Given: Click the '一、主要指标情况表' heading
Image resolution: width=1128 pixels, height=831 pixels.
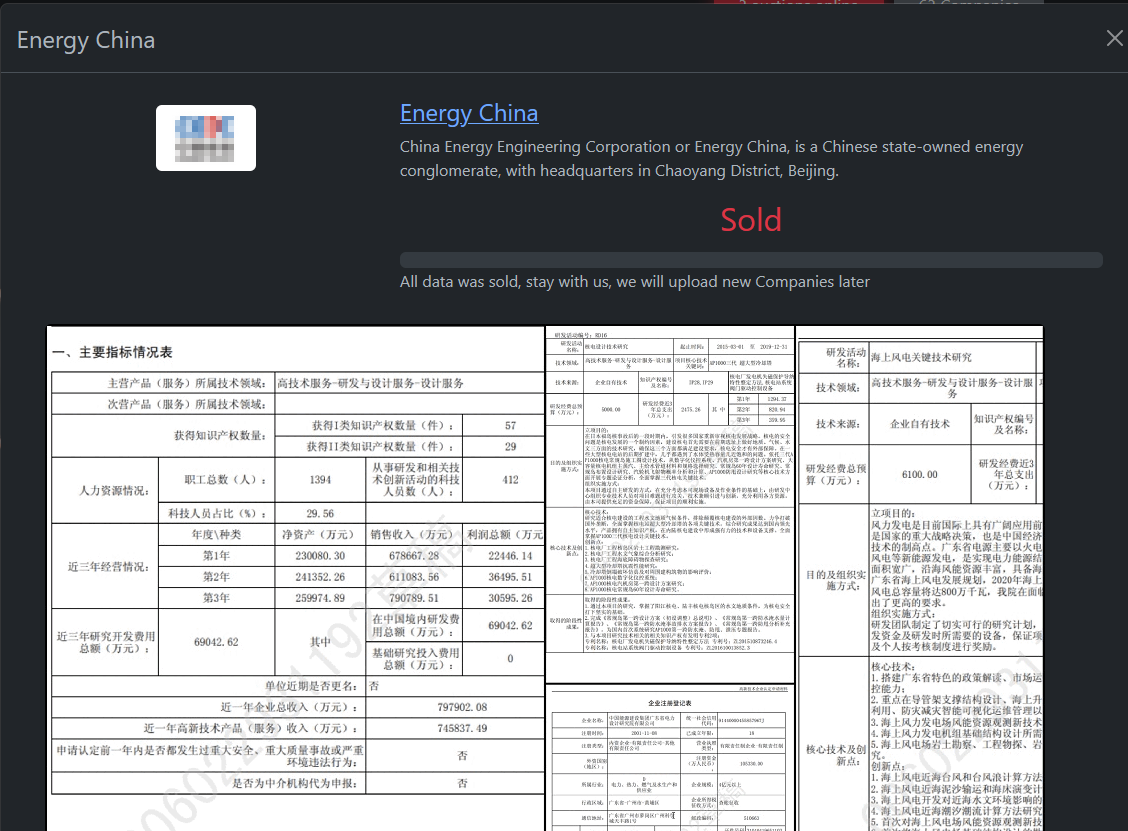Looking at the screenshot, I should (x=112, y=353).
